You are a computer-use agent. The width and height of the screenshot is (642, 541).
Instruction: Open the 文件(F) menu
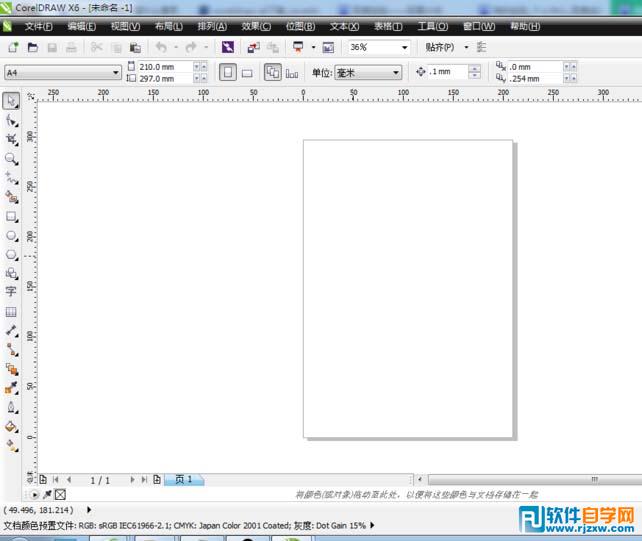click(x=38, y=27)
